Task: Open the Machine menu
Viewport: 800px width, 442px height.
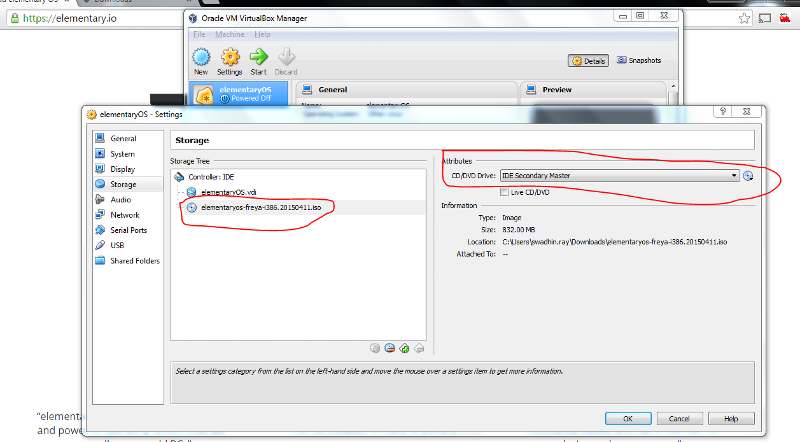Action: click(x=230, y=34)
